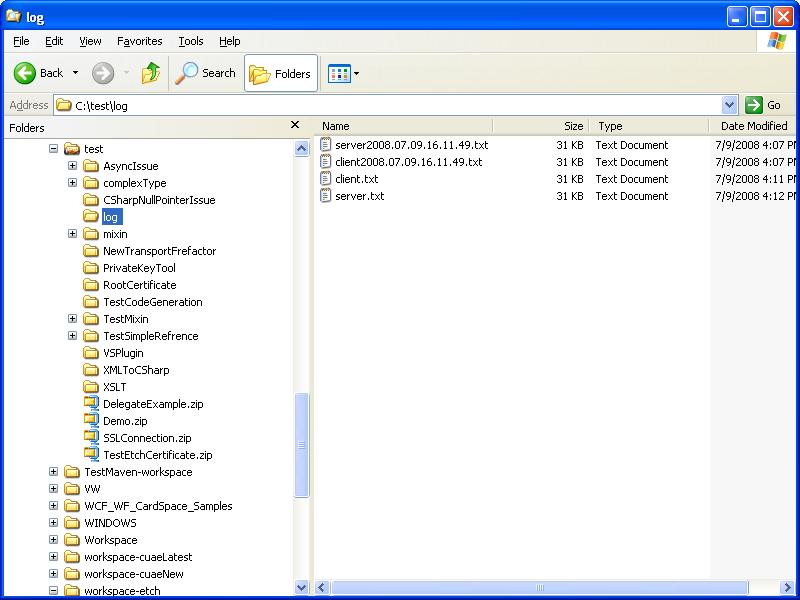The image size is (800, 600).
Task: Select the Demo.zip archive in tree
Action: point(125,421)
